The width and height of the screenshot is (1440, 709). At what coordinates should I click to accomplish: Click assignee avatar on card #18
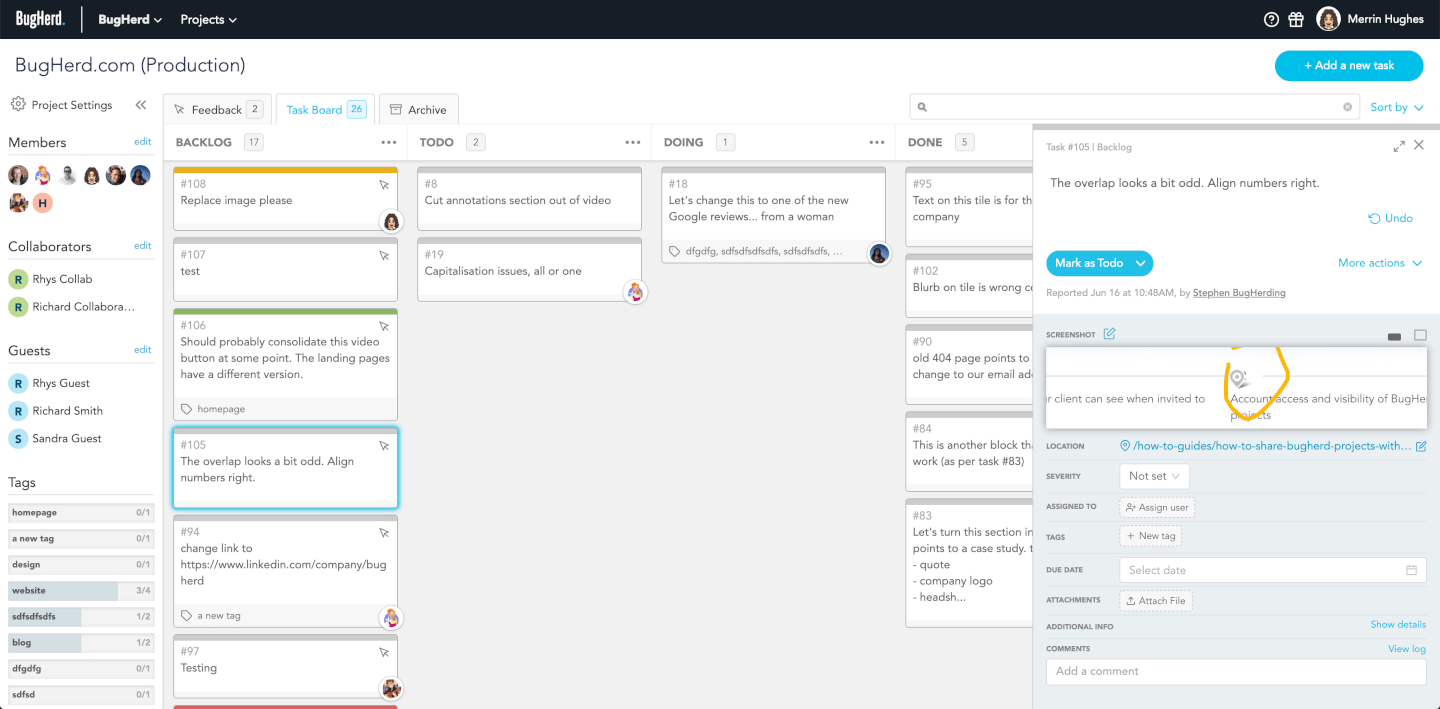click(x=879, y=253)
